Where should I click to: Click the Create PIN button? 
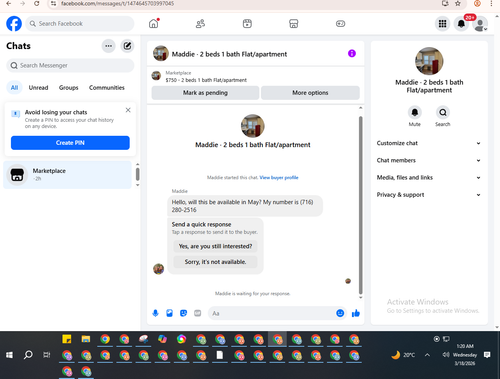(x=70, y=143)
